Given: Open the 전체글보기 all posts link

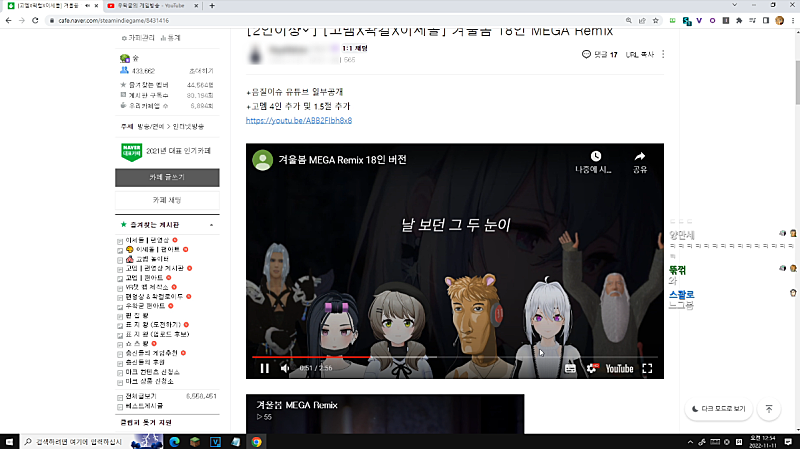Looking at the screenshot, I should click(x=141, y=396).
